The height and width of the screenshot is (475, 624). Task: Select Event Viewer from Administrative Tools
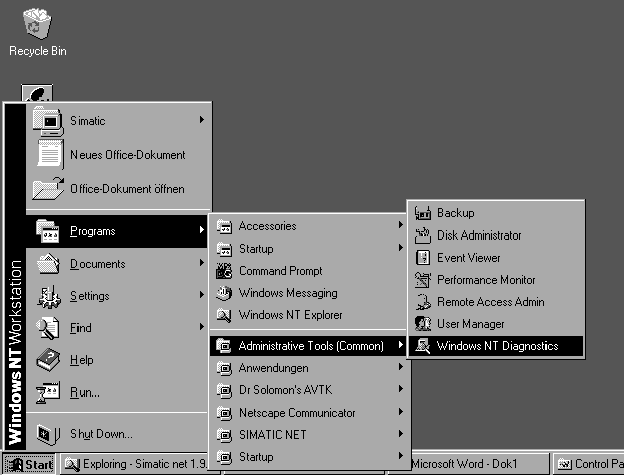pos(496,258)
